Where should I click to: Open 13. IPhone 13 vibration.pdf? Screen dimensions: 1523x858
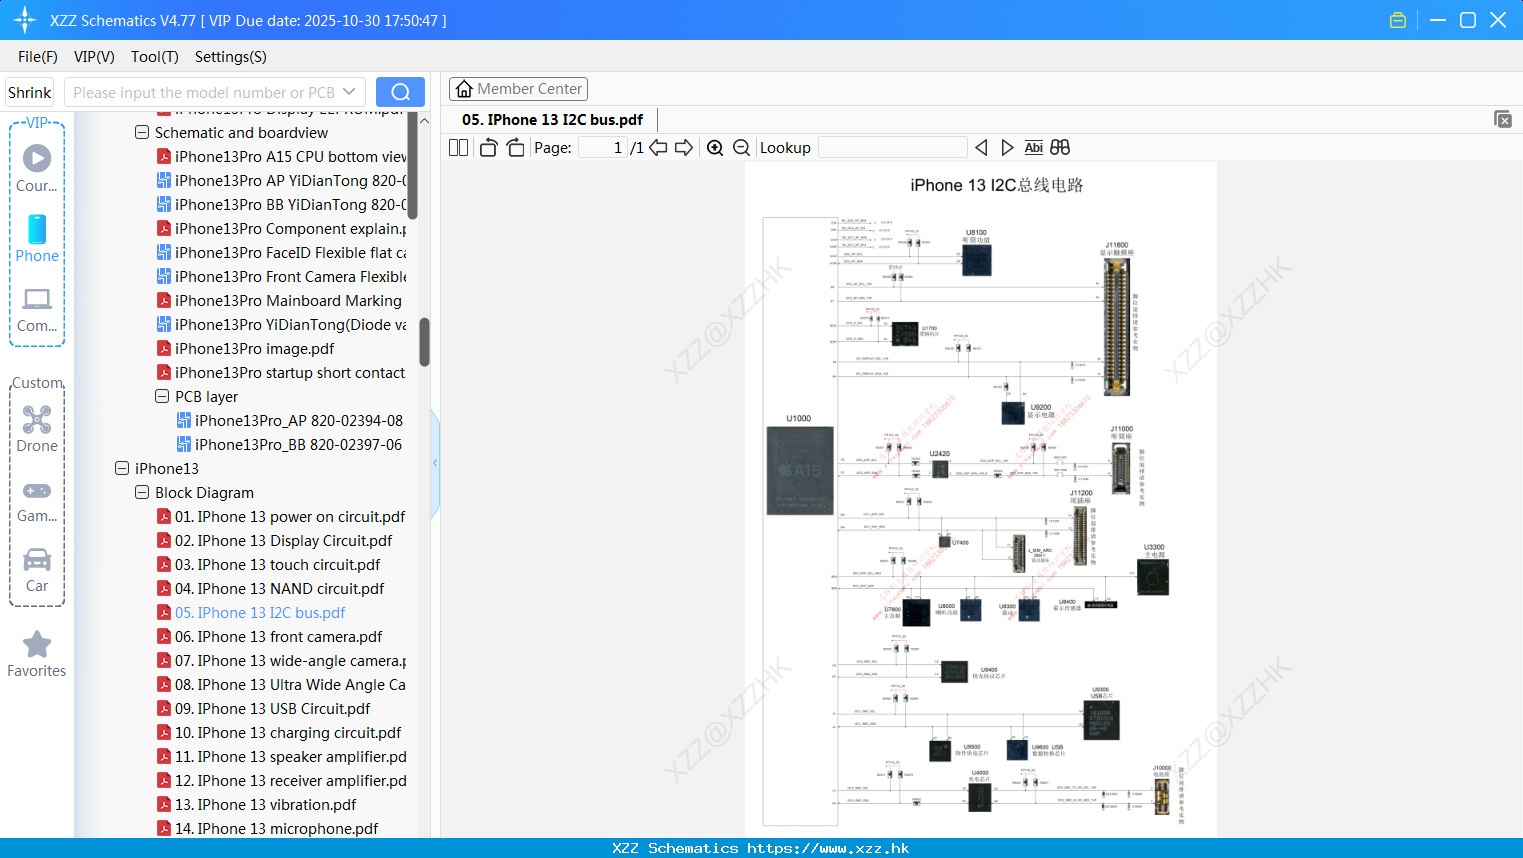pyautogui.click(x=257, y=804)
